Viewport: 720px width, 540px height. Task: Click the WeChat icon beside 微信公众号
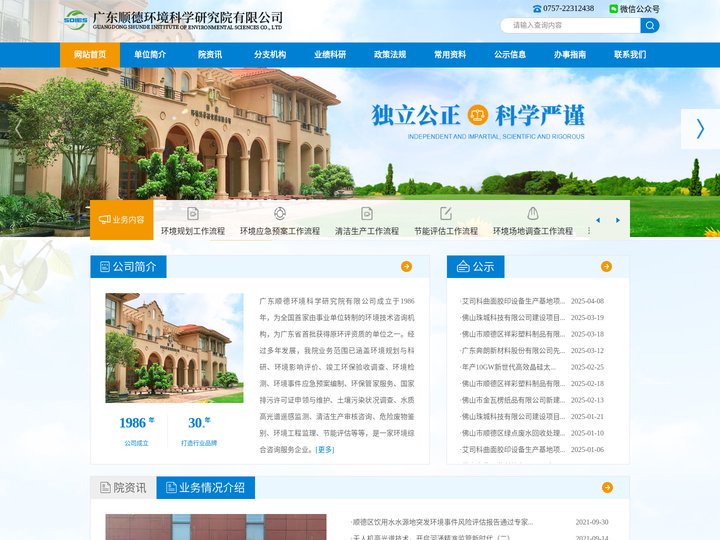tap(613, 9)
